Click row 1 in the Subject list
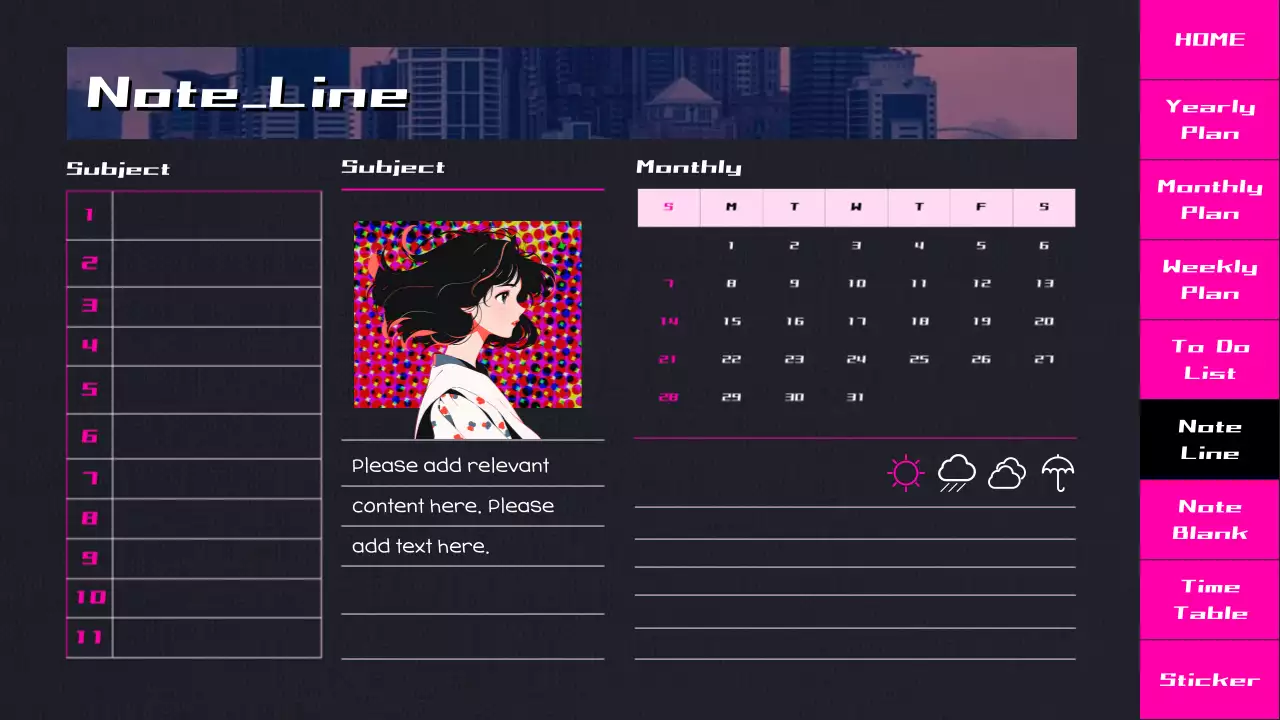 tap(216, 215)
